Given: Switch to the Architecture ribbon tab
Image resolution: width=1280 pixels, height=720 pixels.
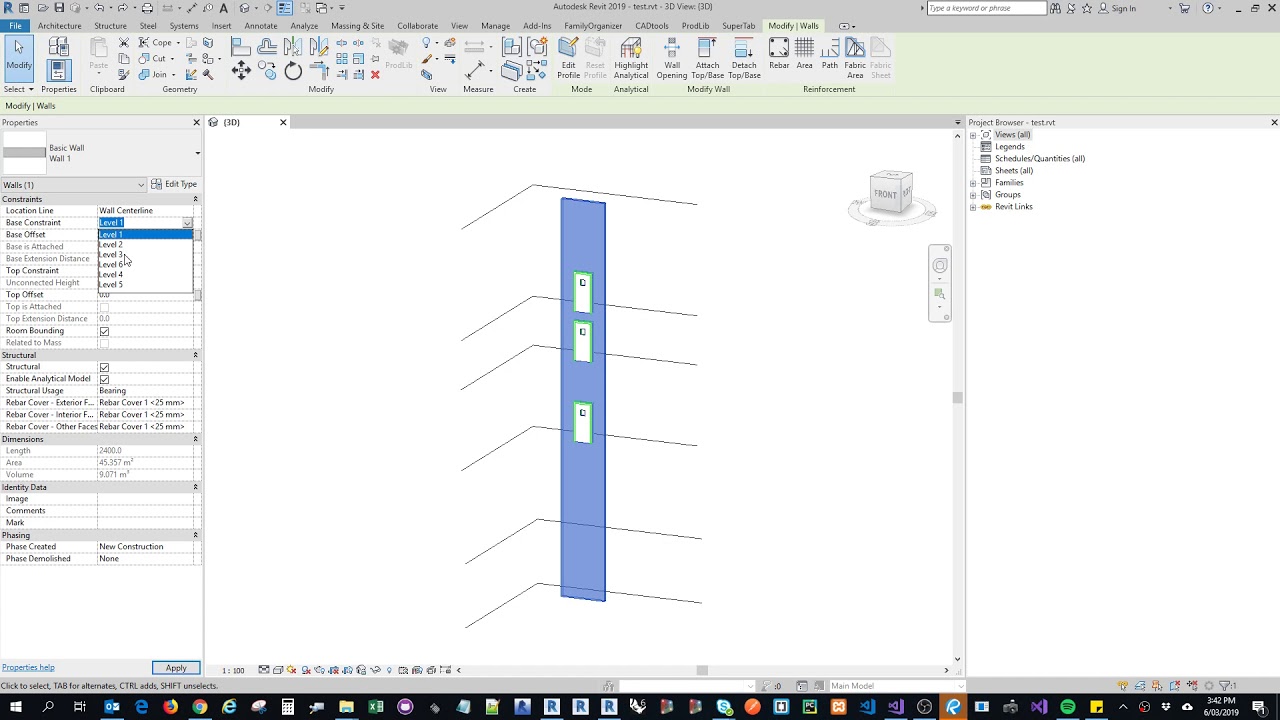Looking at the screenshot, I should tap(60, 26).
